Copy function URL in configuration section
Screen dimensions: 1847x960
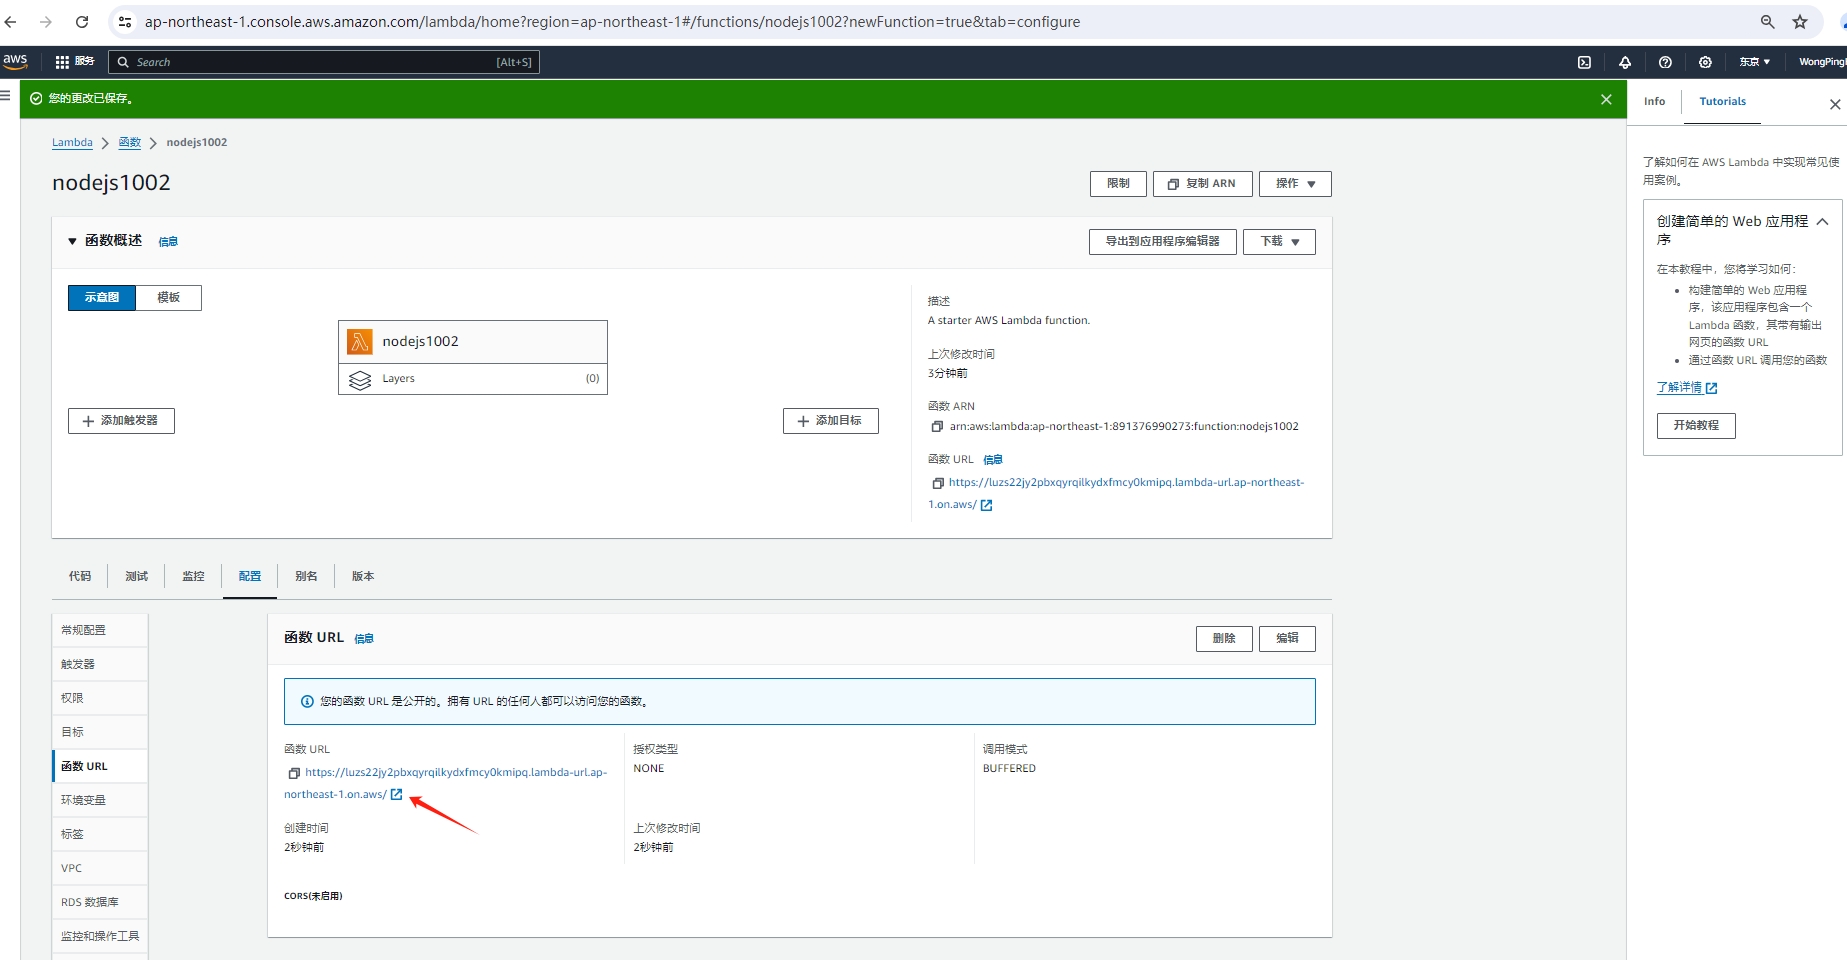click(294, 773)
